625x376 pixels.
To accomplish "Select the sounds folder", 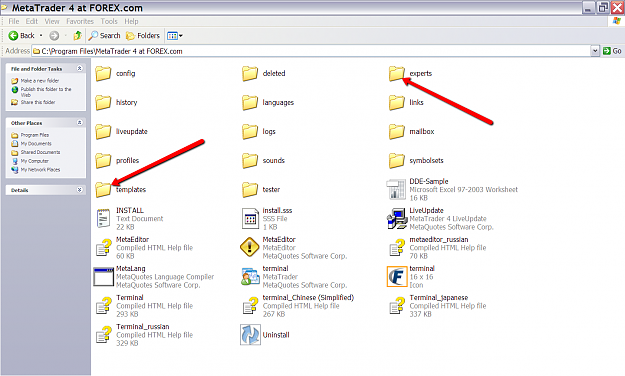I will pyautogui.click(x=263, y=161).
